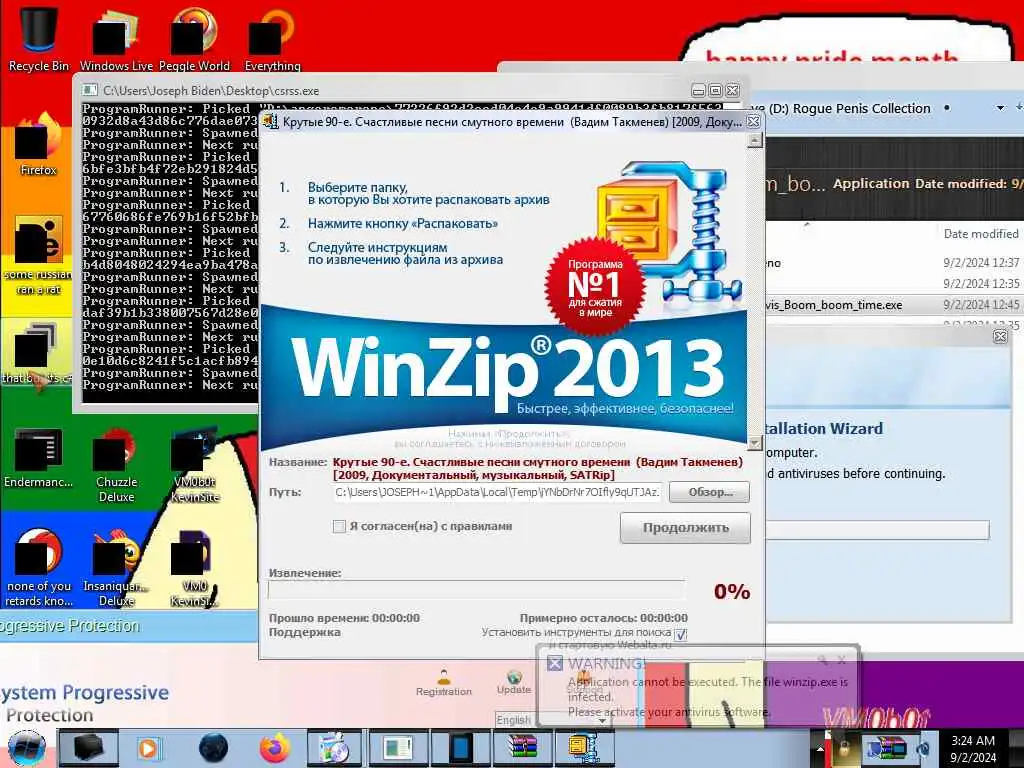Close the Installation Wizard window

point(1000,336)
